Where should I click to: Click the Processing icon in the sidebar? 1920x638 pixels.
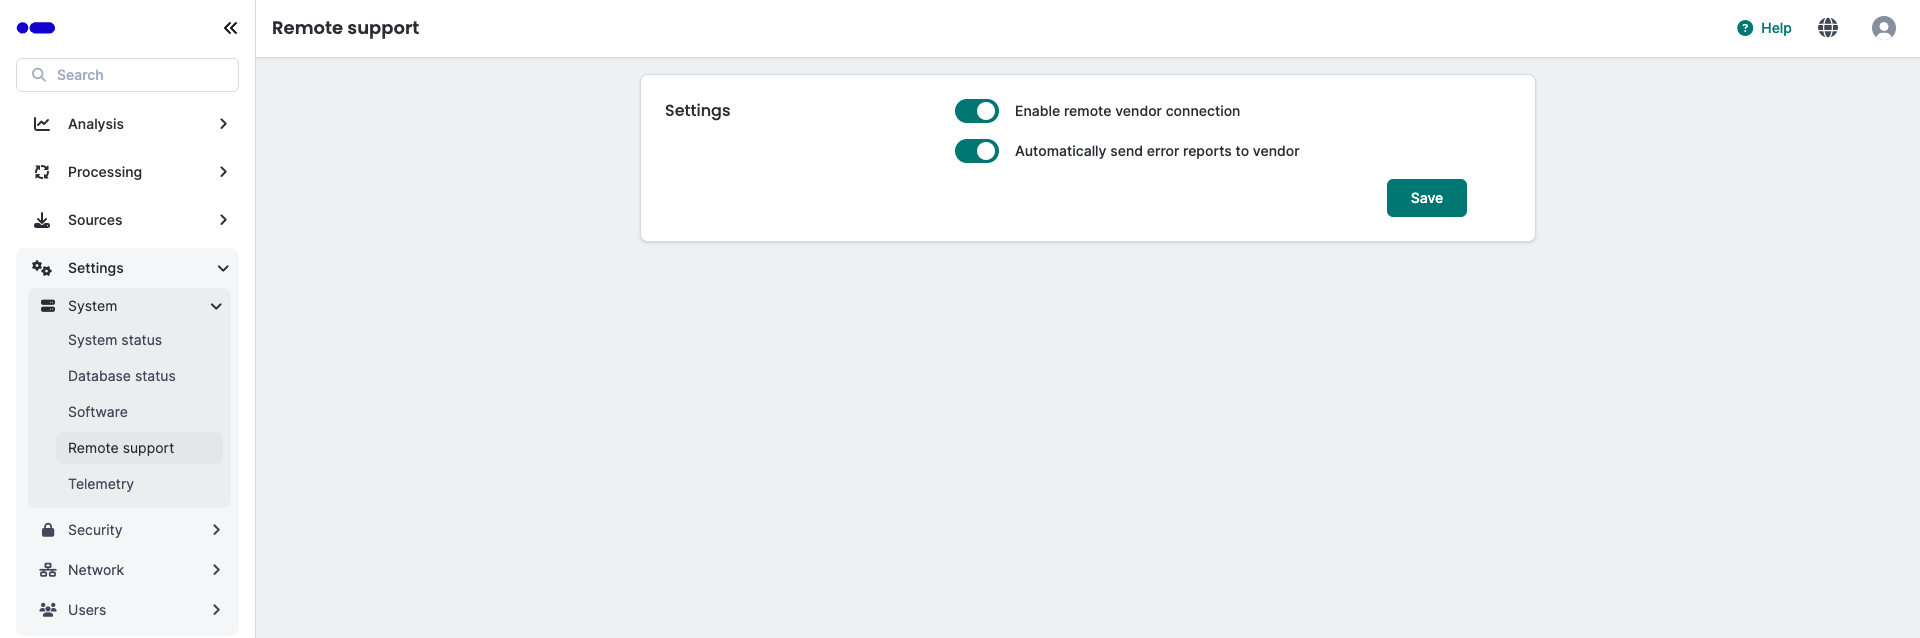coord(41,171)
